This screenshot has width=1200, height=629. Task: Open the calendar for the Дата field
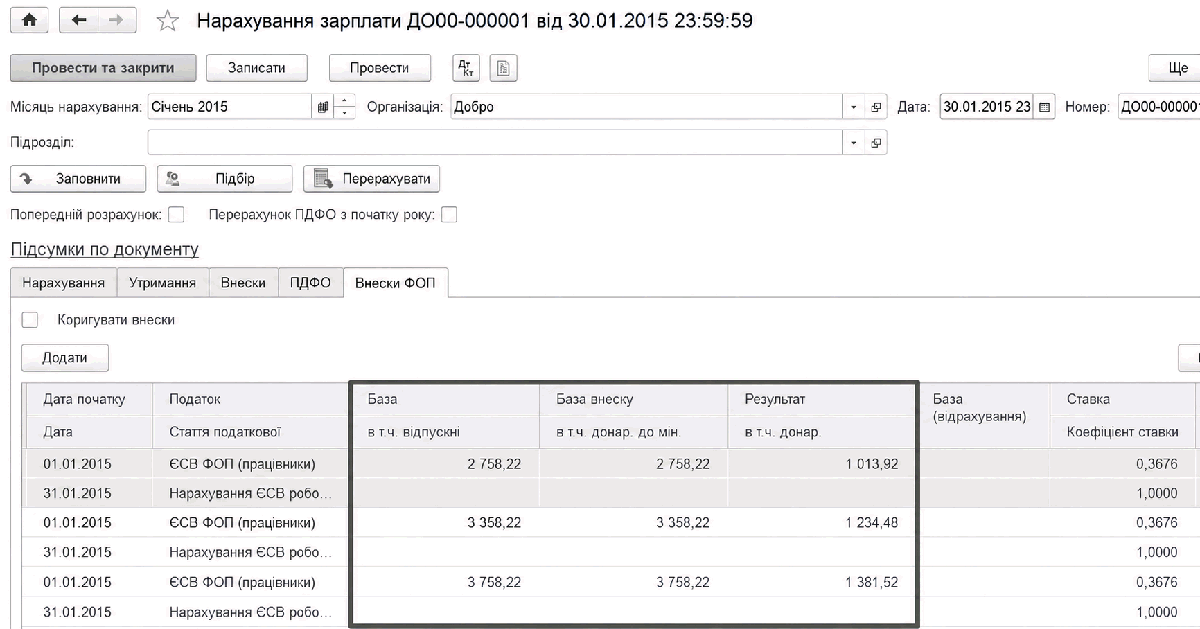1044,107
